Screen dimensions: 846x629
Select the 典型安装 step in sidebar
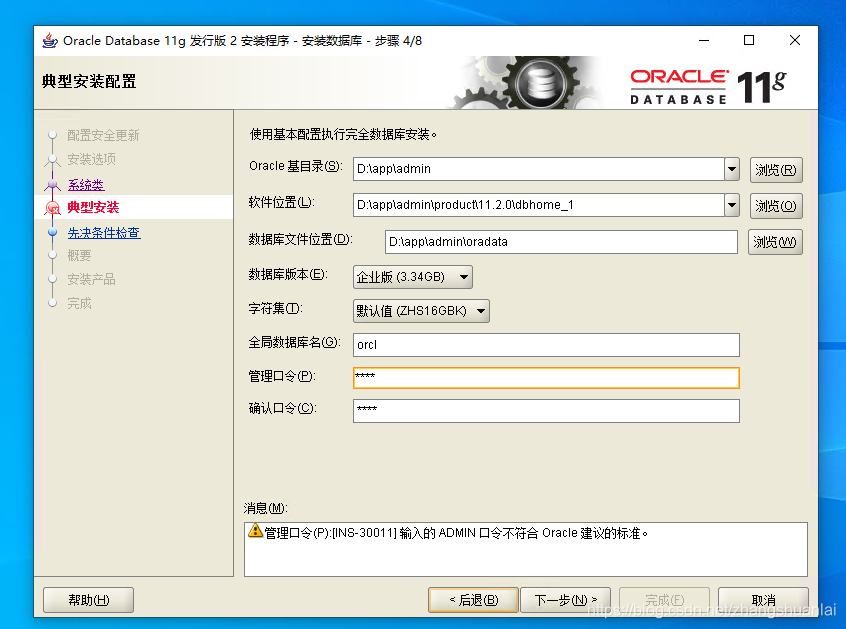tap(93, 207)
